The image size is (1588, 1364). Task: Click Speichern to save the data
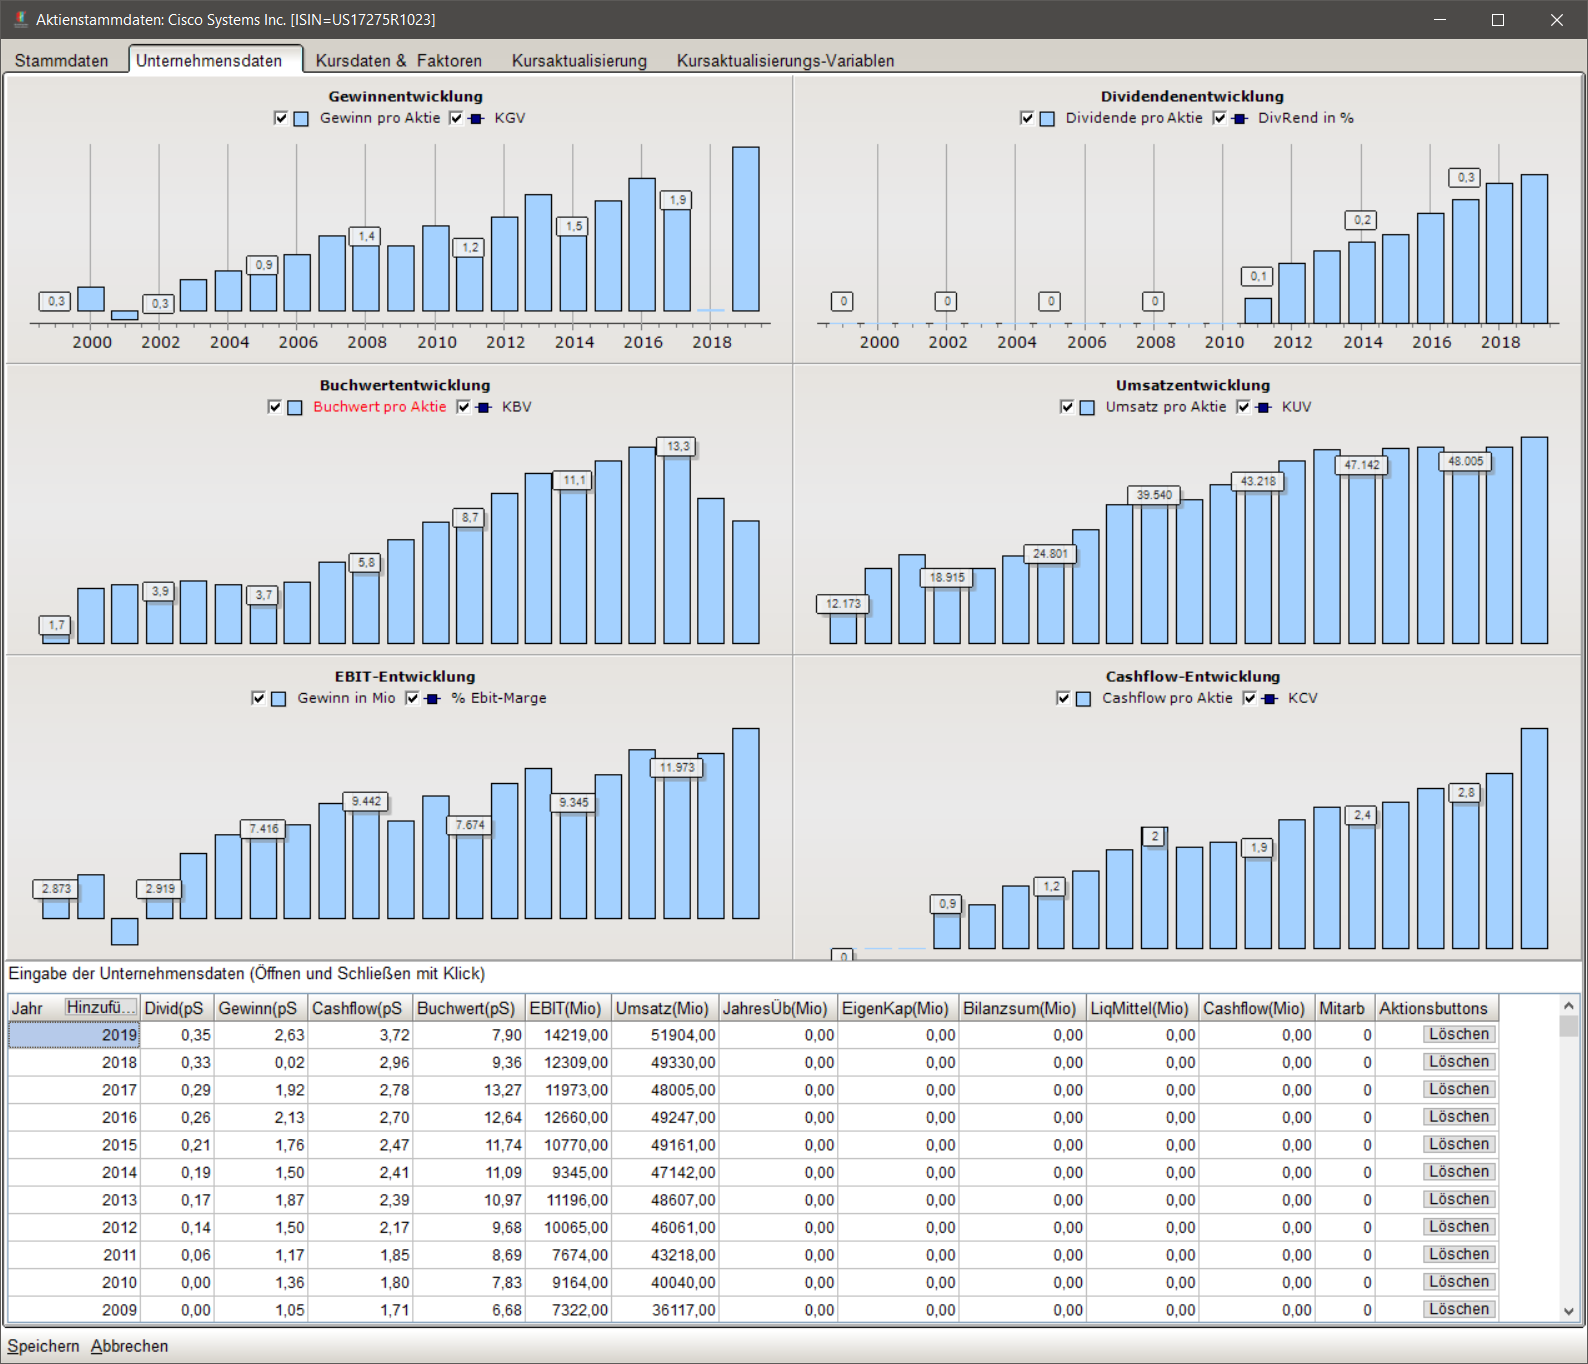(43, 1346)
